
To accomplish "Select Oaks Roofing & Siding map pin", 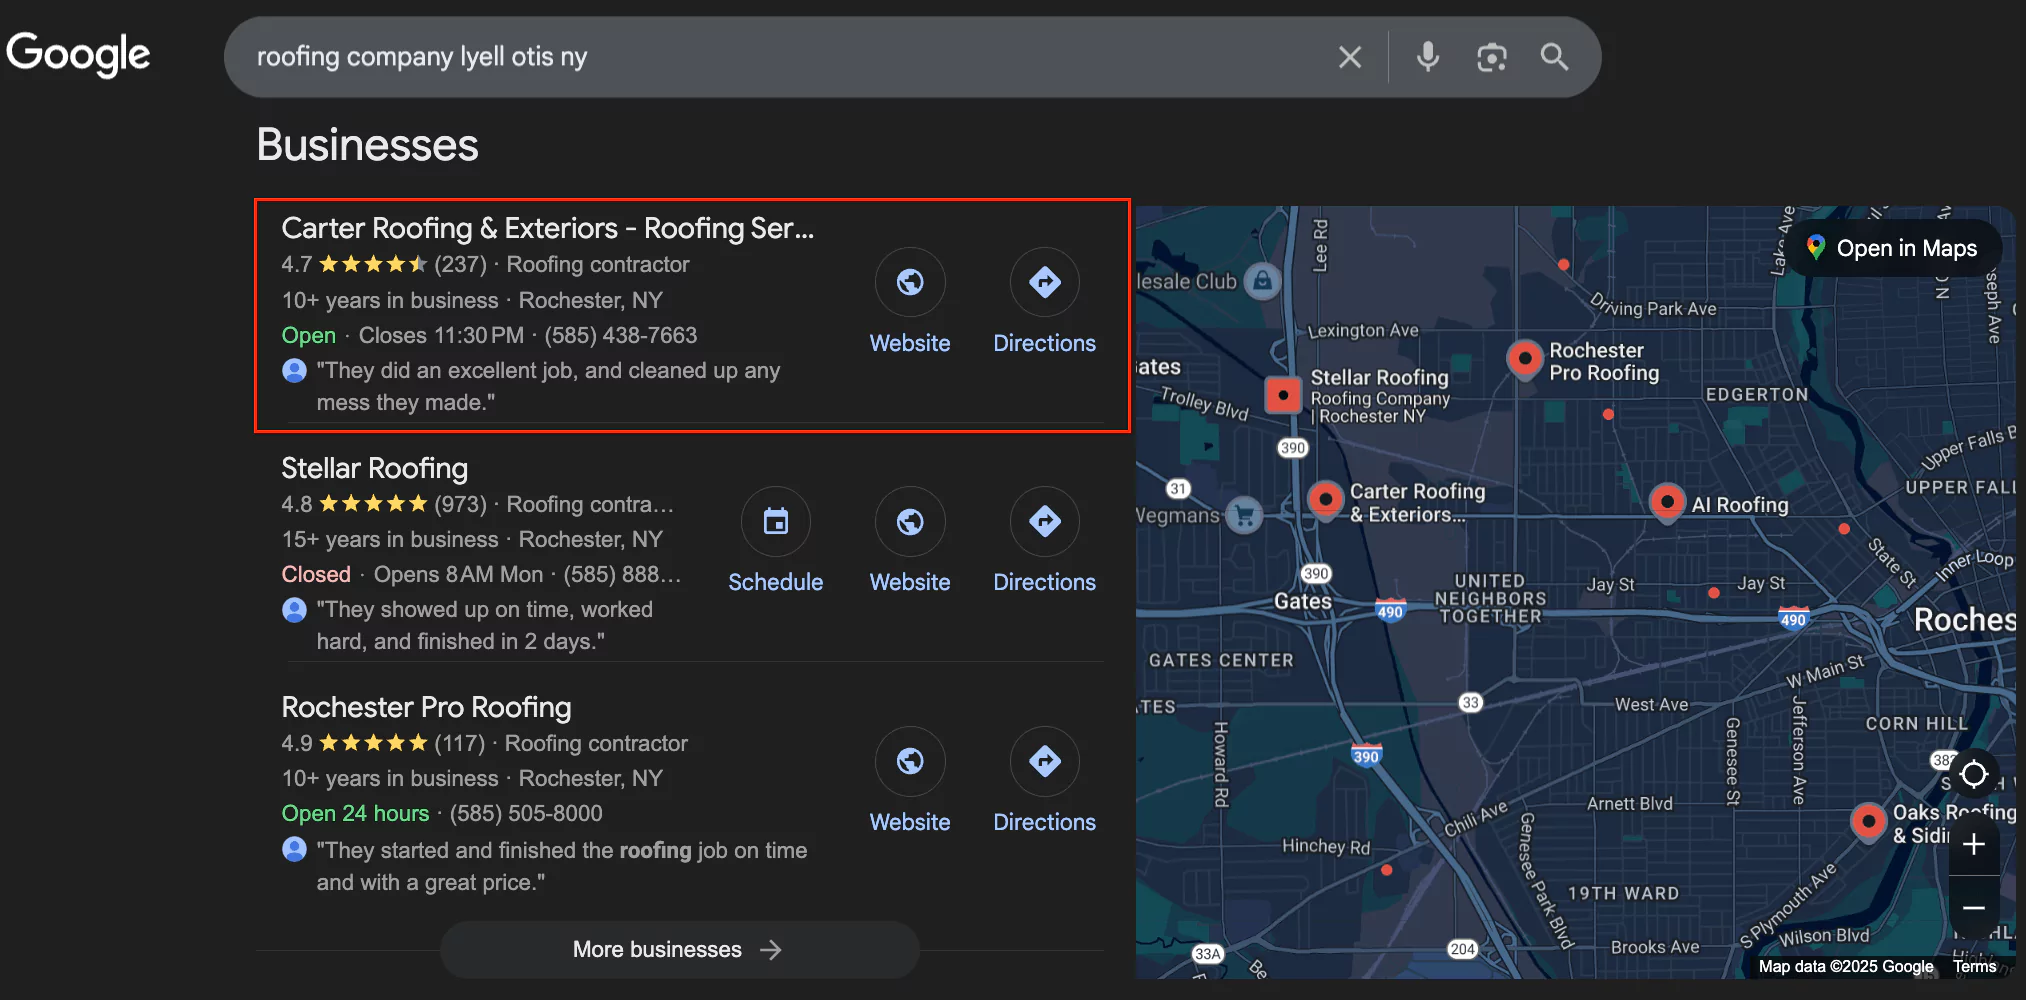I will (1868, 822).
